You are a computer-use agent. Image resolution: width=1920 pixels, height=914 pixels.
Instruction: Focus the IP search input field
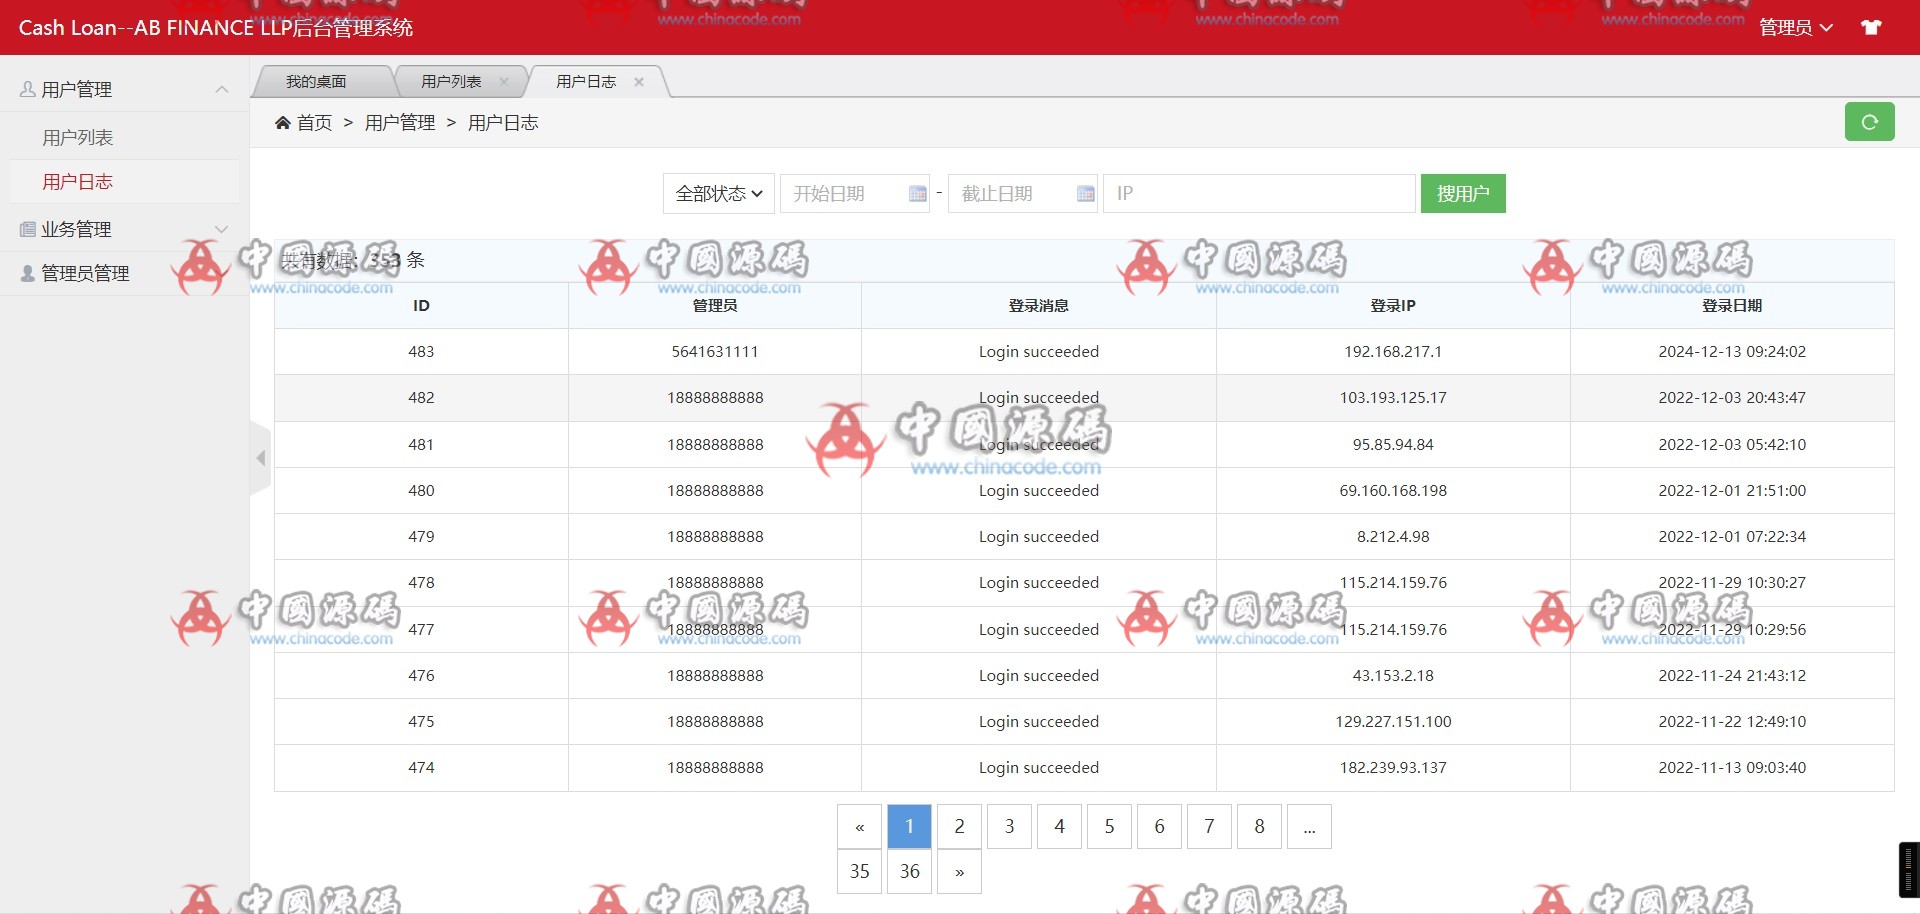pos(1258,194)
